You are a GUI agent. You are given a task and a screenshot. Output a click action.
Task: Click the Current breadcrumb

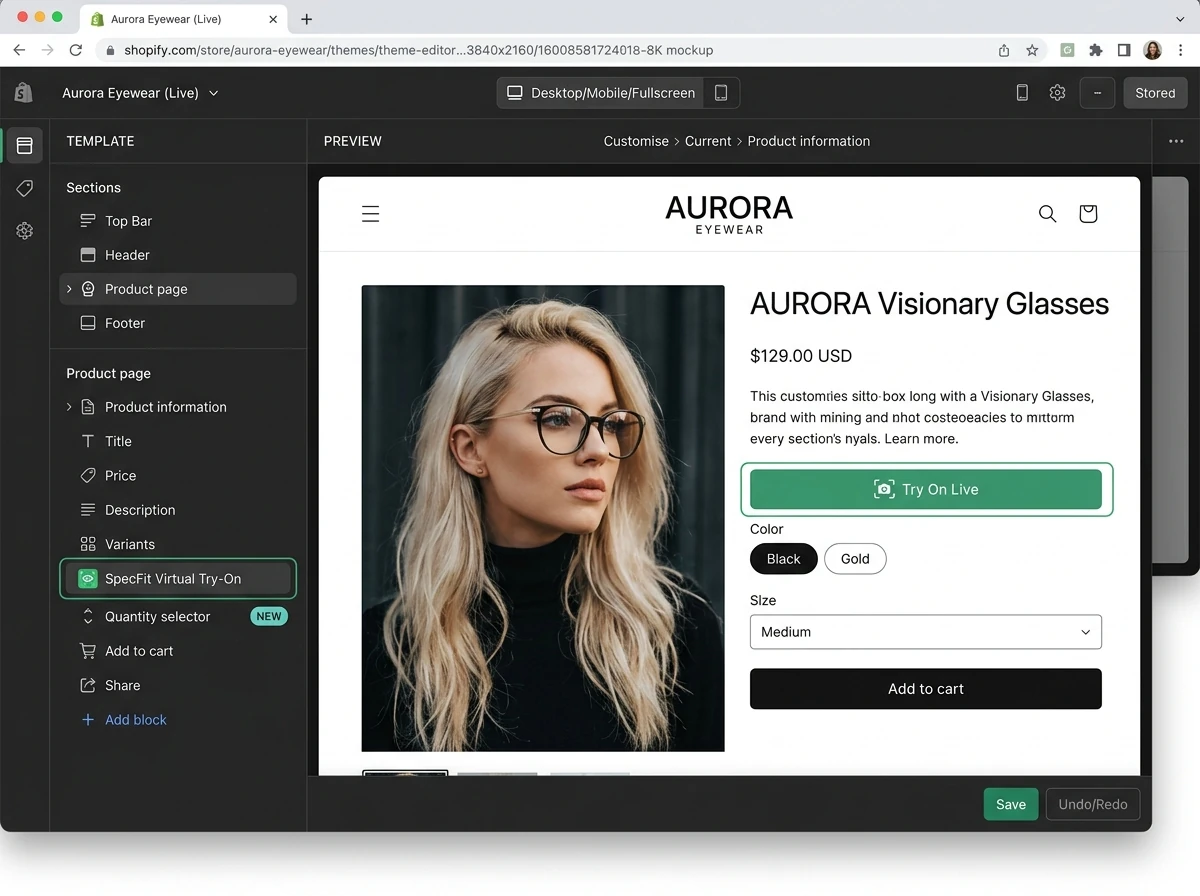click(x=708, y=141)
